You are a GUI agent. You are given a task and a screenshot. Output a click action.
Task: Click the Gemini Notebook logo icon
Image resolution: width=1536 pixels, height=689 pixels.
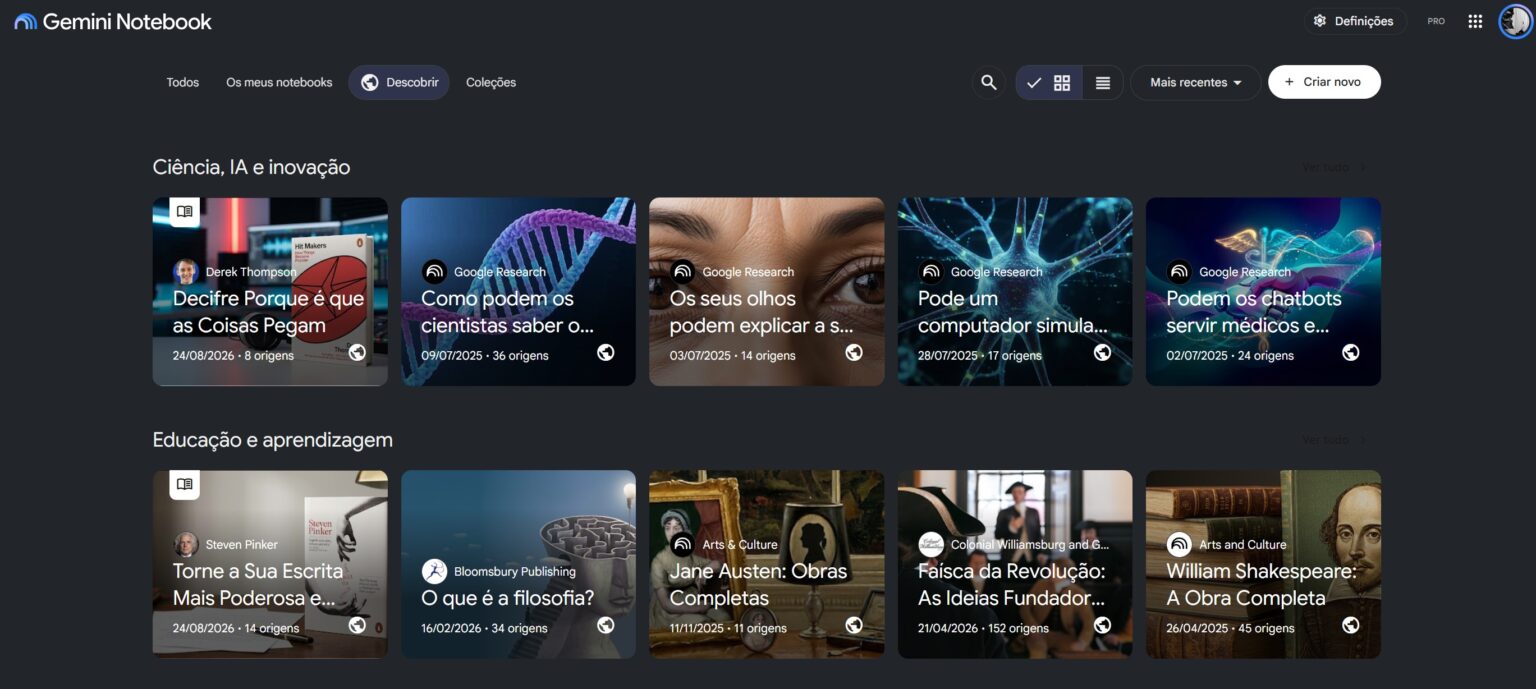coord(26,21)
